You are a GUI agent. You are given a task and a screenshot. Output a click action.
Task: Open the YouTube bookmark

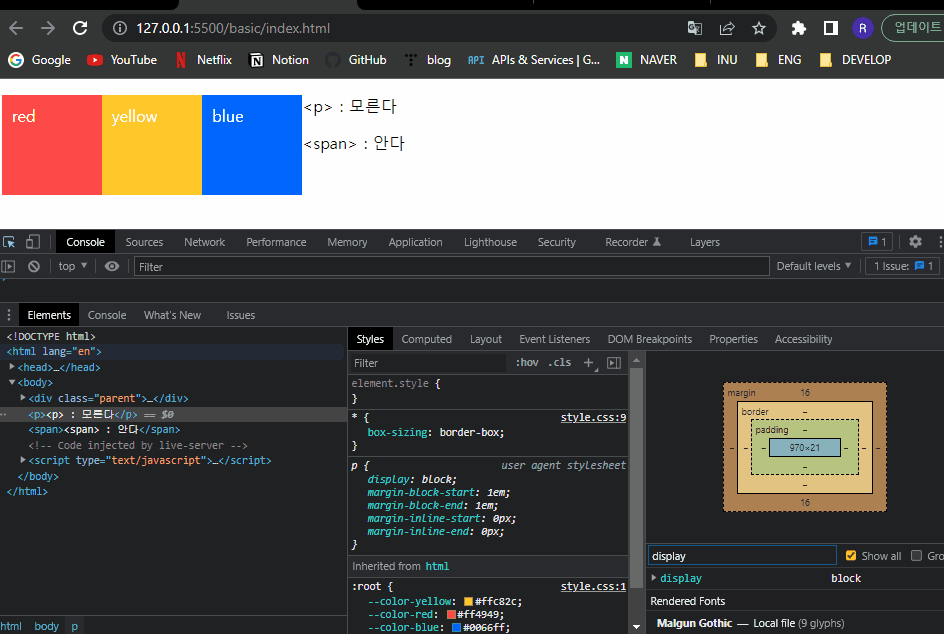click(122, 60)
